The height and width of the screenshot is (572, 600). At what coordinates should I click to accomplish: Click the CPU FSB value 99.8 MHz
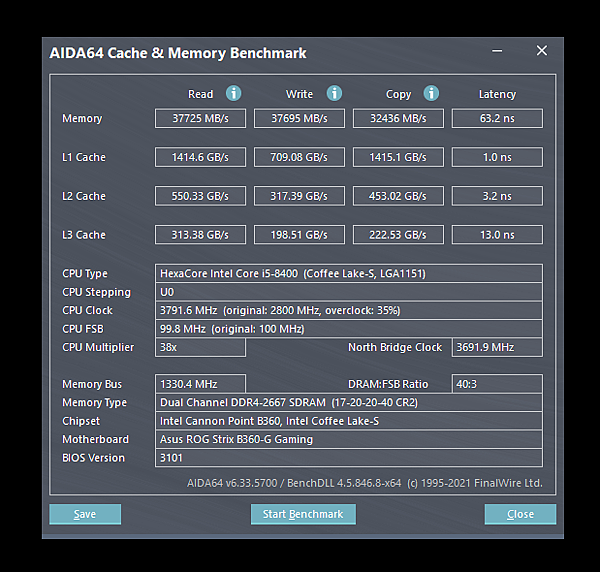click(349, 329)
